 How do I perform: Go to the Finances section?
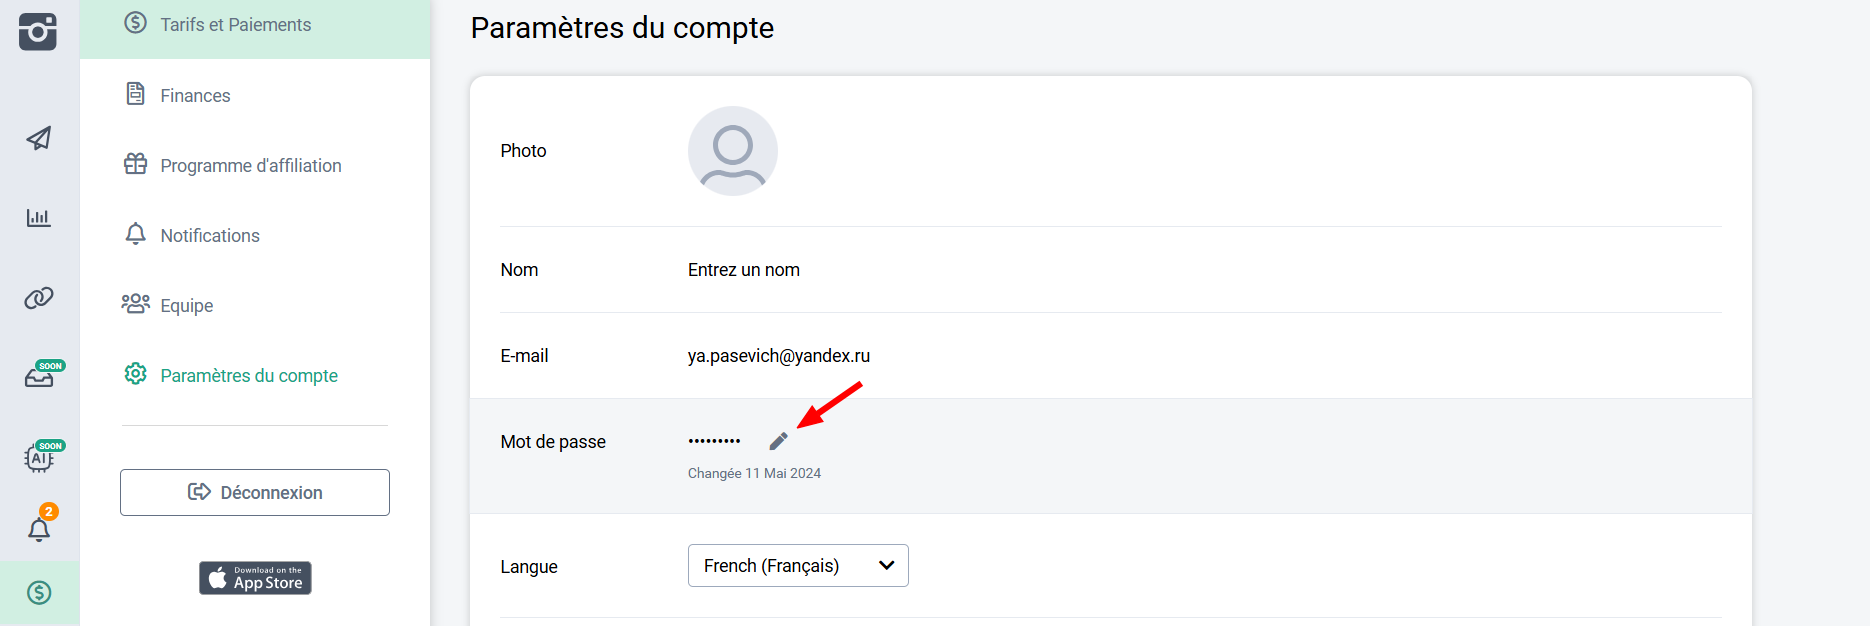click(195, 96)
